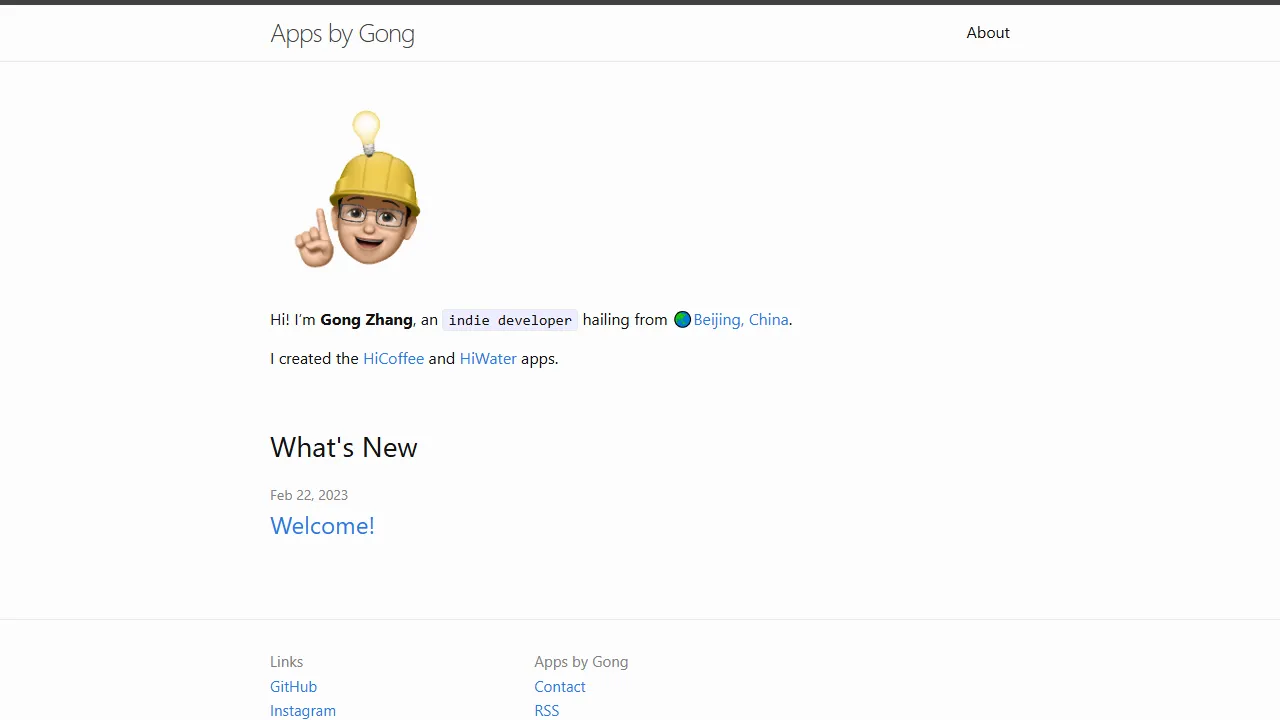
Task: Open the Contact link in the footer
Action: tap(560, 686)
